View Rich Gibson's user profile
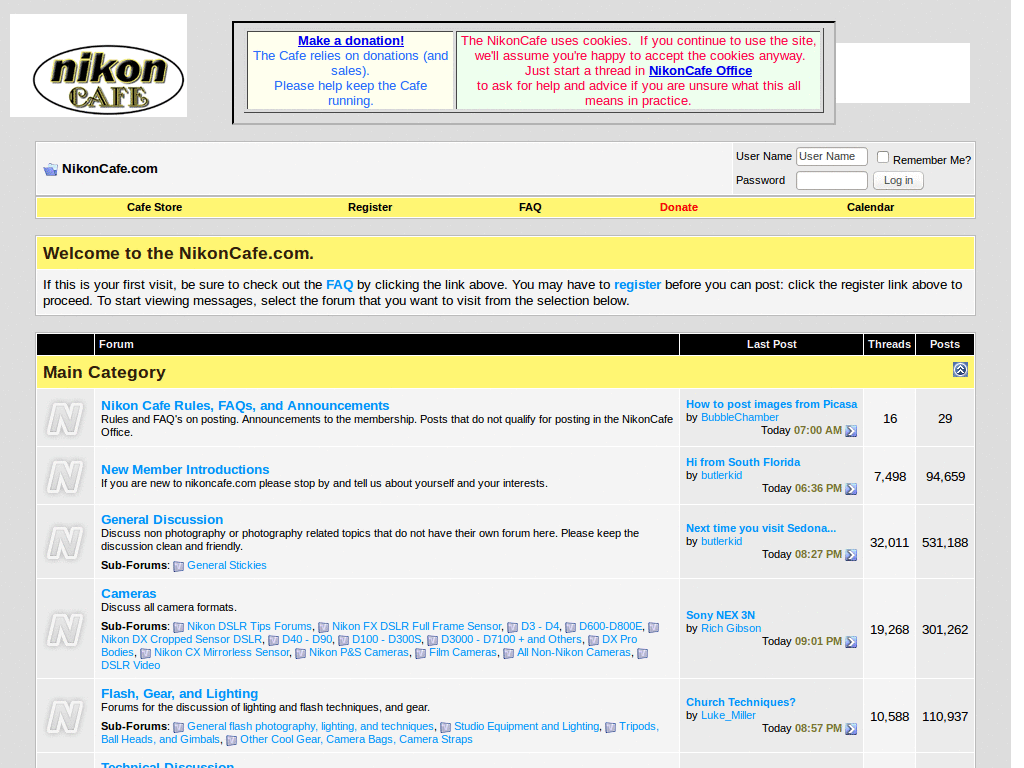The image size is (1024, 768). pos(731,628)
